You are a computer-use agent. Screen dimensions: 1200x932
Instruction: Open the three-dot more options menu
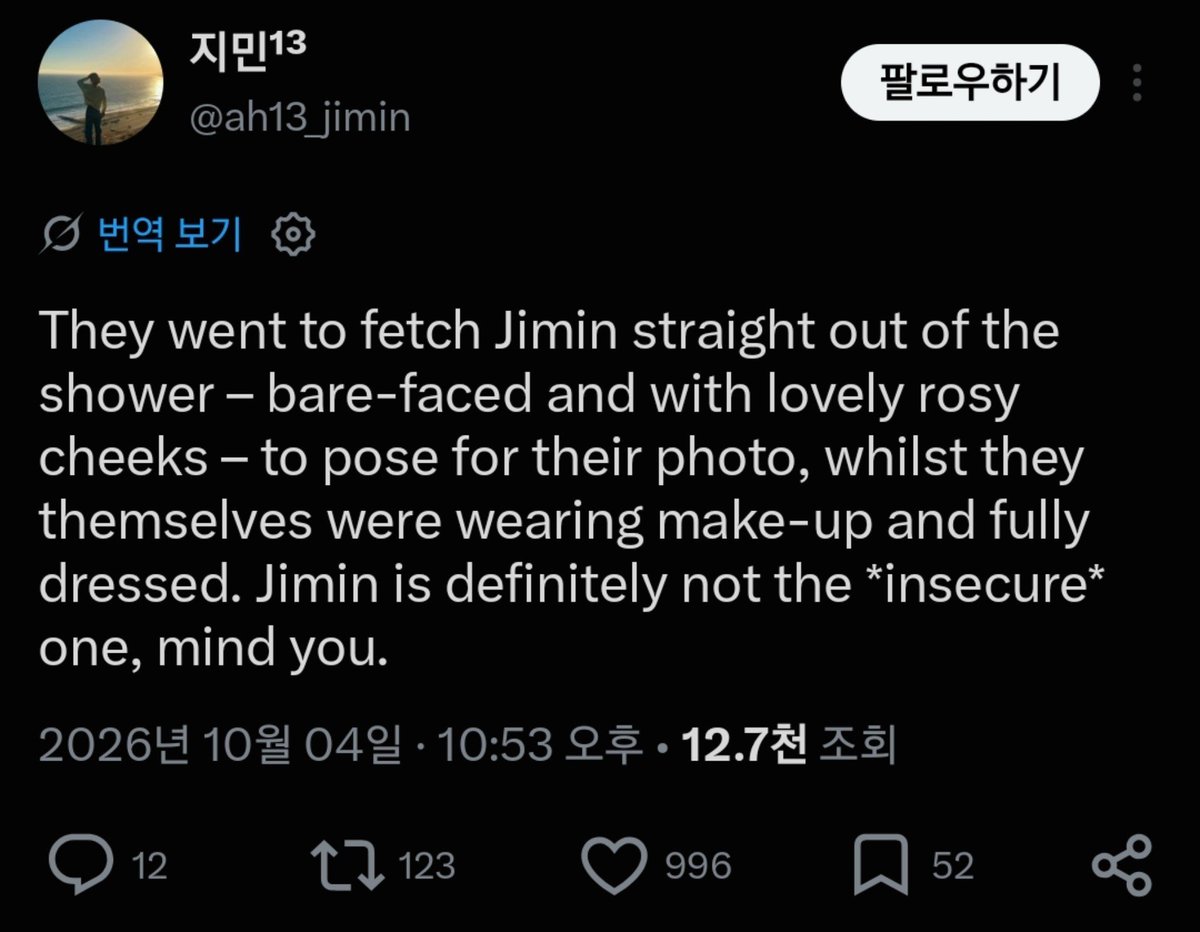click(x=1138, y=83)
